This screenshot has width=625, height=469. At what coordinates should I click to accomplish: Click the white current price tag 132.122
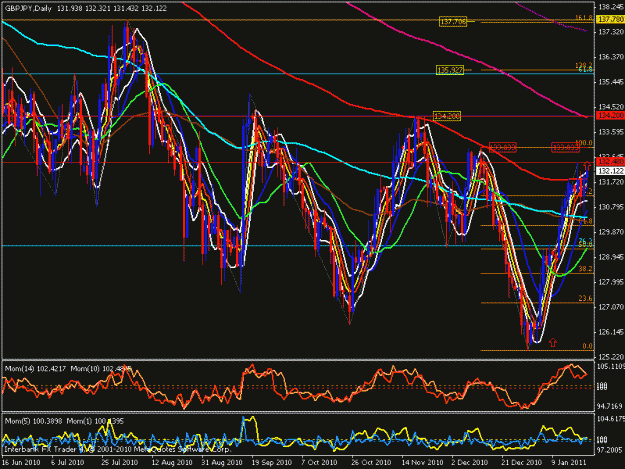[x=611, y=171]
